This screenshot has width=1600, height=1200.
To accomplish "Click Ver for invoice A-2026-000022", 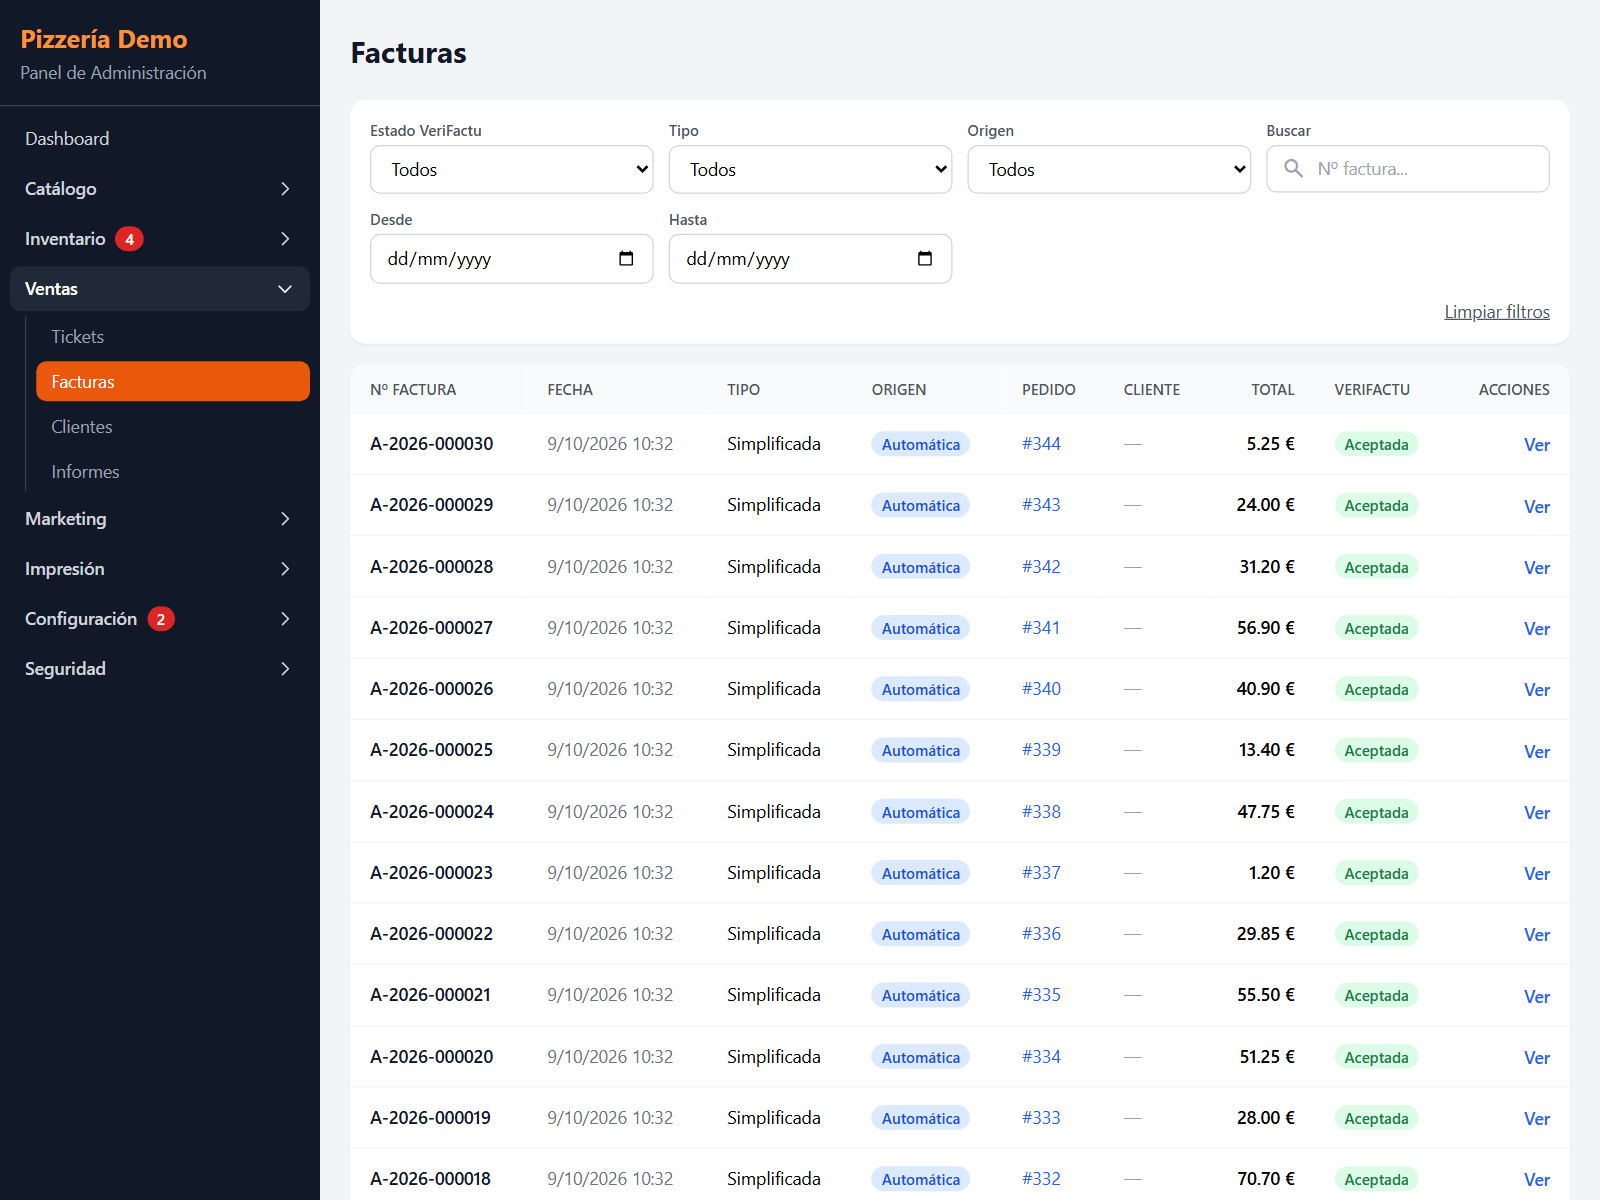I will coord(1537,935).
